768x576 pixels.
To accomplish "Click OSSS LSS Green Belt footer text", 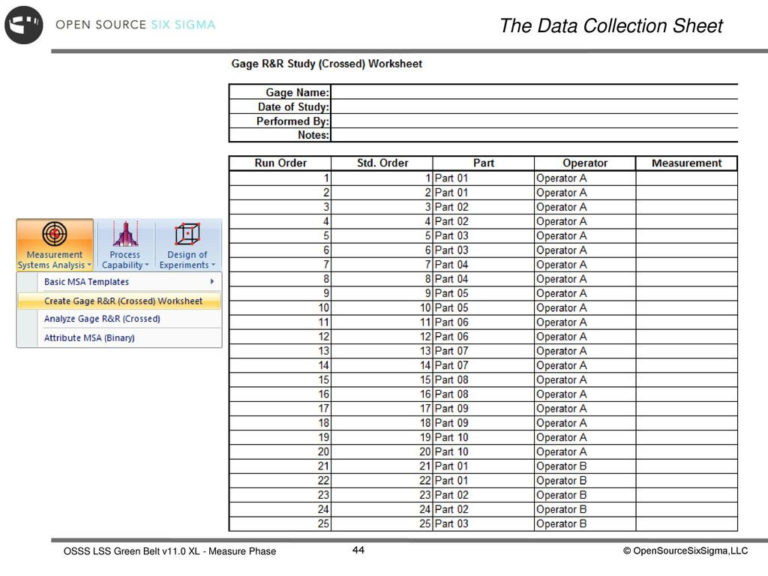I will [x=169, y=552].
